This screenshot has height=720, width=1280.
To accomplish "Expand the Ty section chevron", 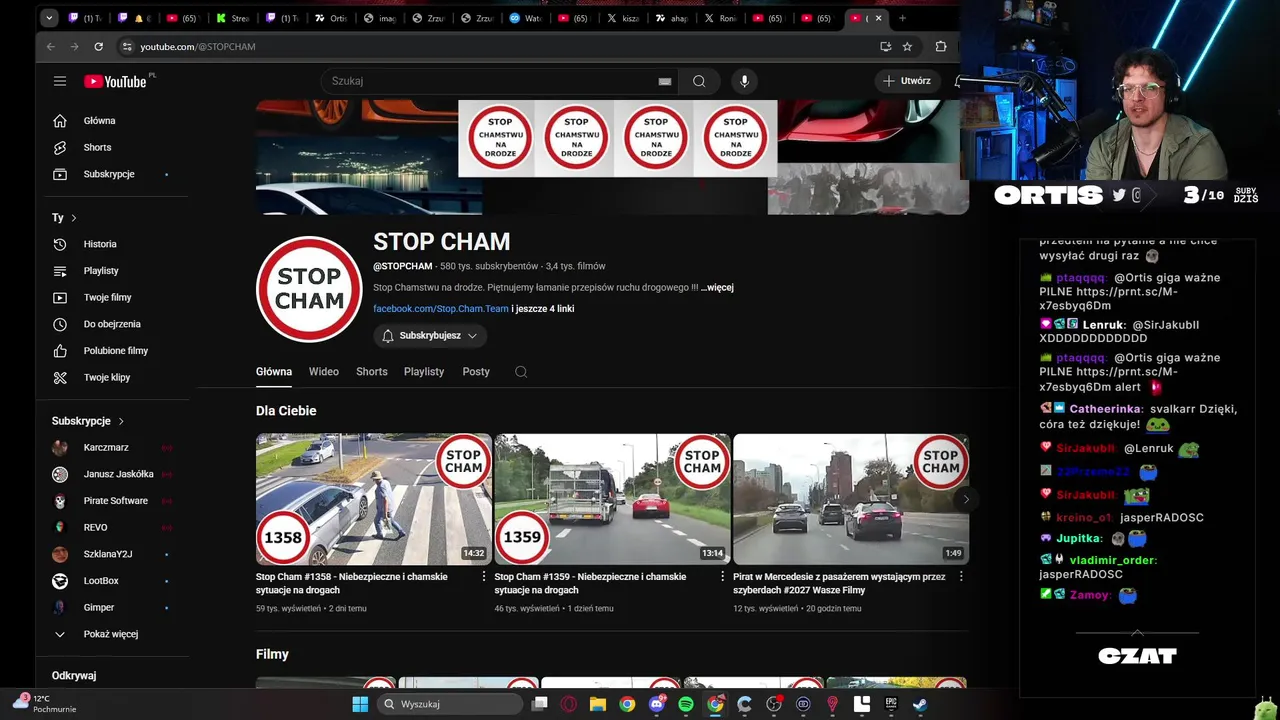I will click(x=73, y=218).
